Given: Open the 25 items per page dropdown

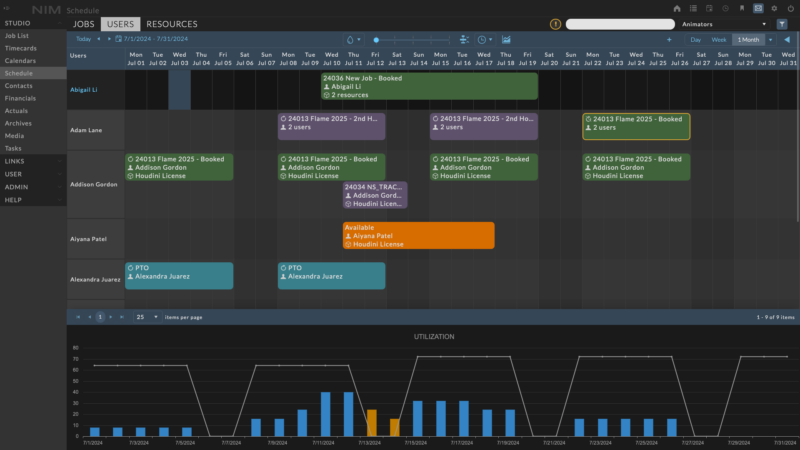Looking at the screenshot, I should pyautogui.click(x=147, y=317).
